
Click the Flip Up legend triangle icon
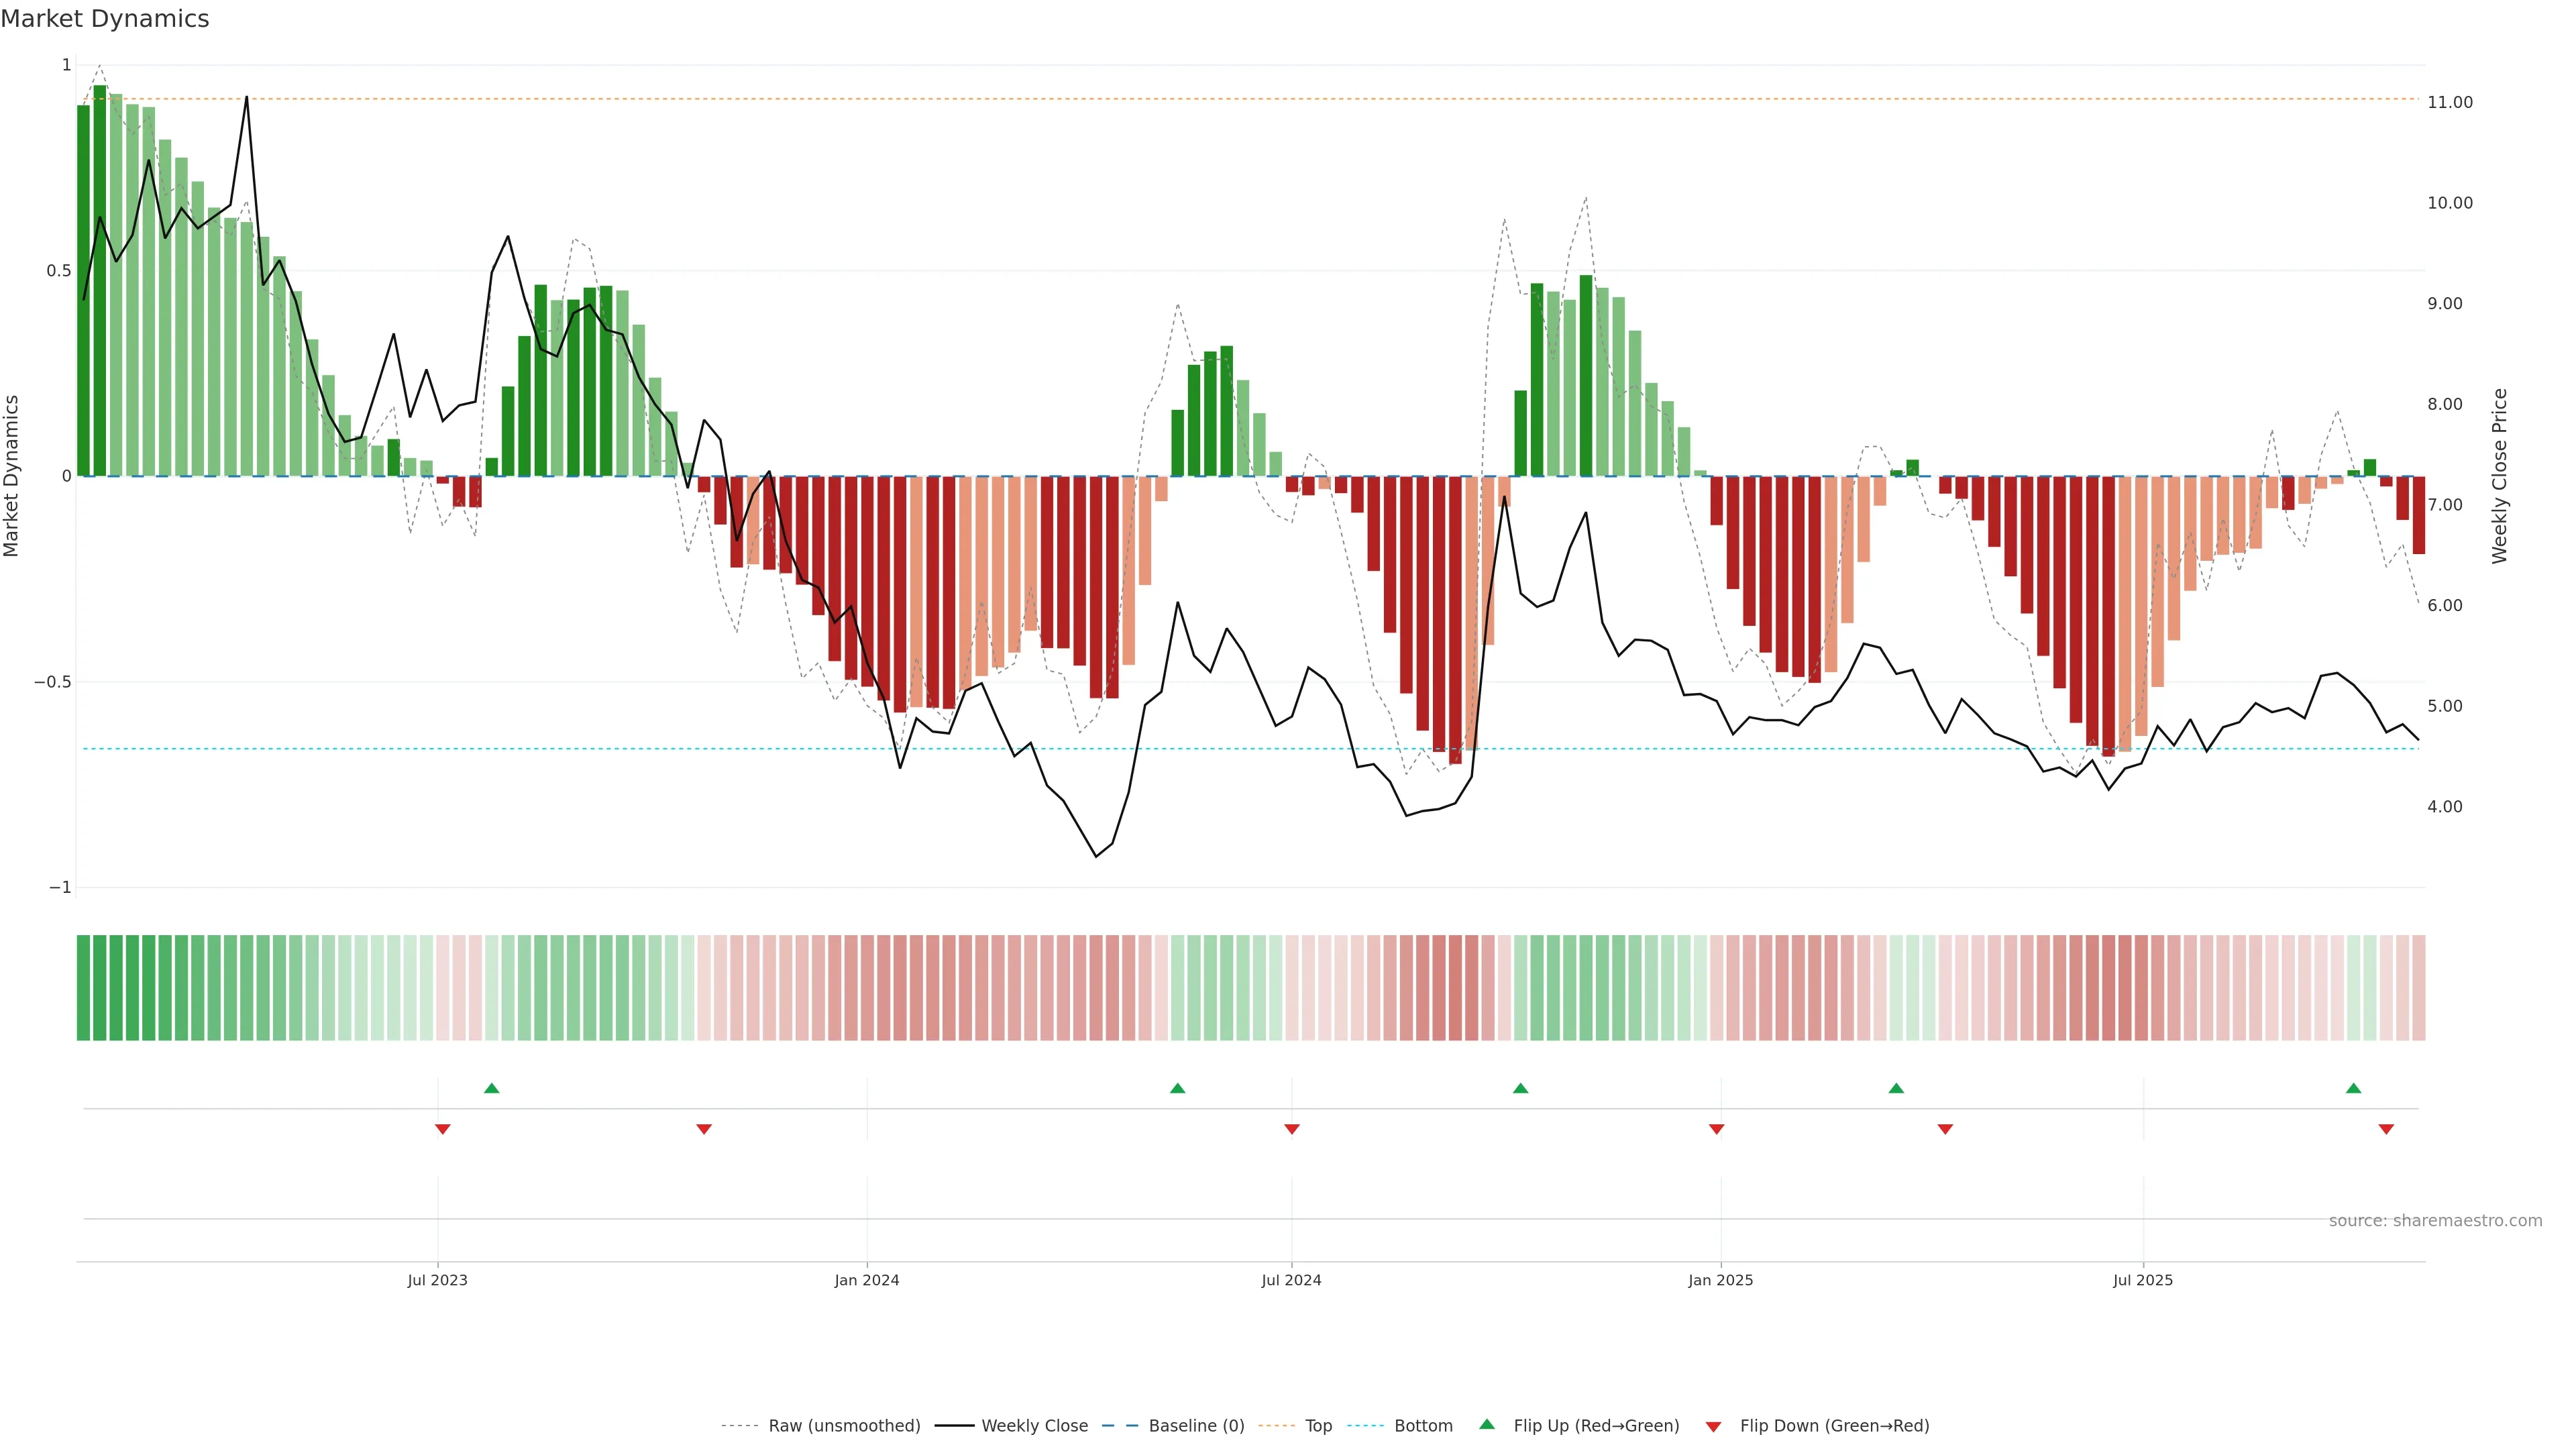click(1487, 1424)
